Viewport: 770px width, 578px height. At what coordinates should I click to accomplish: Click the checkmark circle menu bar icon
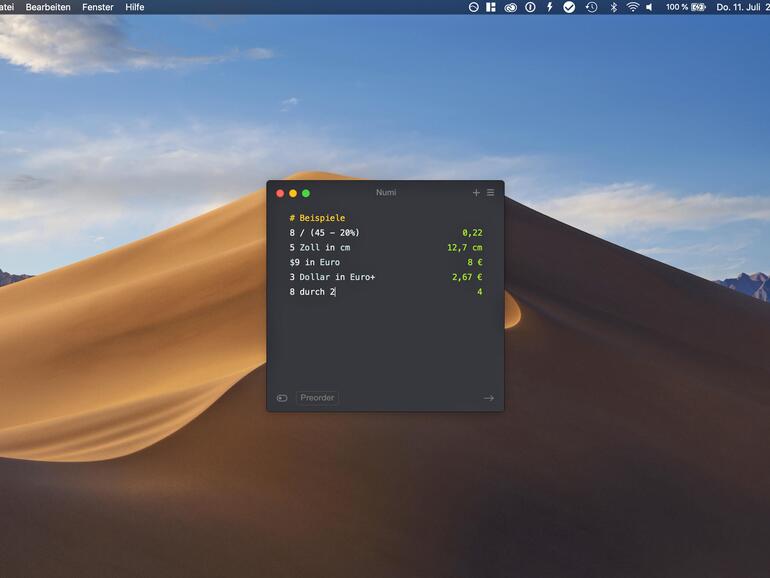tap(569, 7)
